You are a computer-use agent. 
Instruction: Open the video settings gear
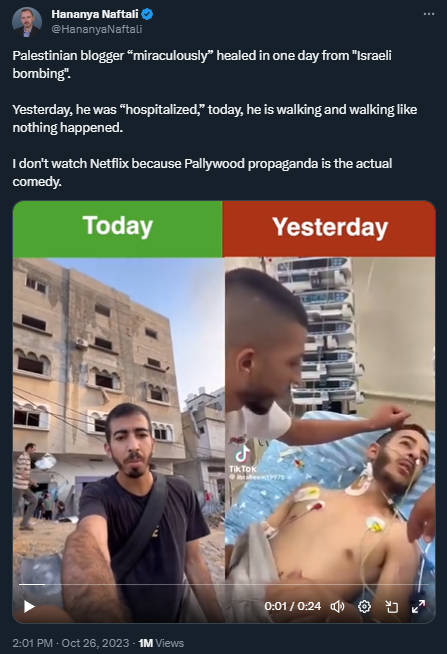pyautogui.click(x=364, y=606)
